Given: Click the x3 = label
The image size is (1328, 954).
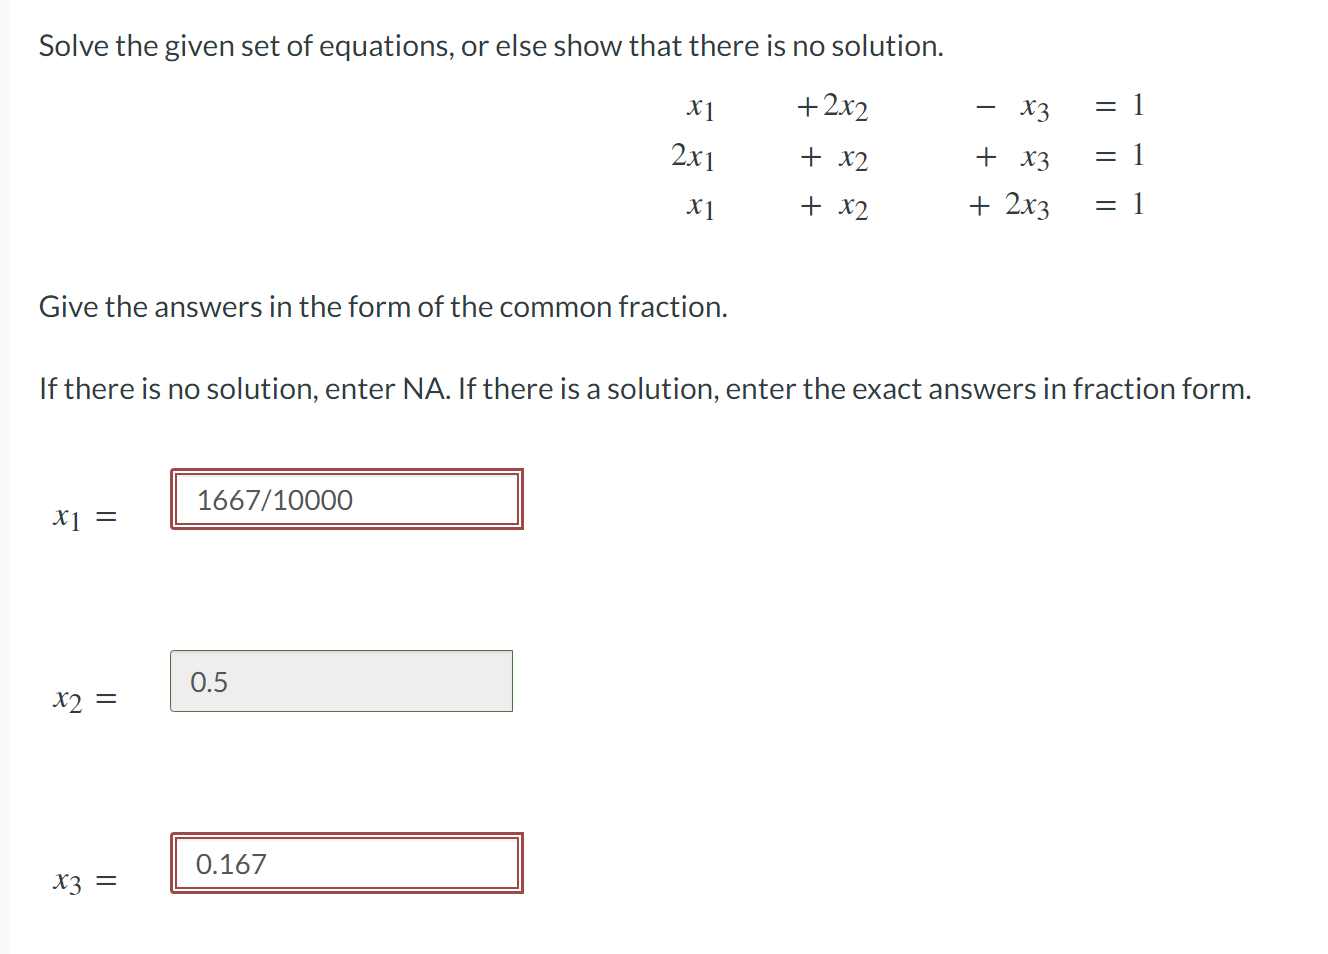Looking at the screenshot, I should [82, 880].
